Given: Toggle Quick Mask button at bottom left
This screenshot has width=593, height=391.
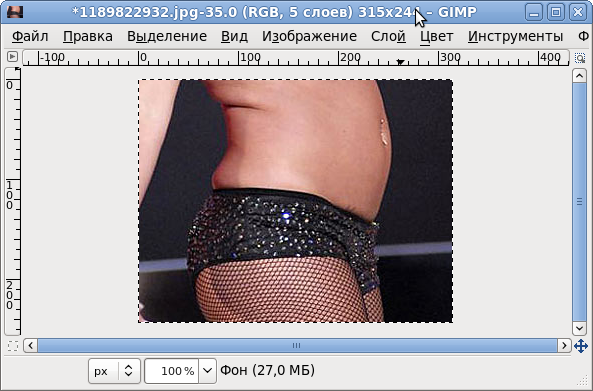Looking at the screenshot, I should click(12, 346).
